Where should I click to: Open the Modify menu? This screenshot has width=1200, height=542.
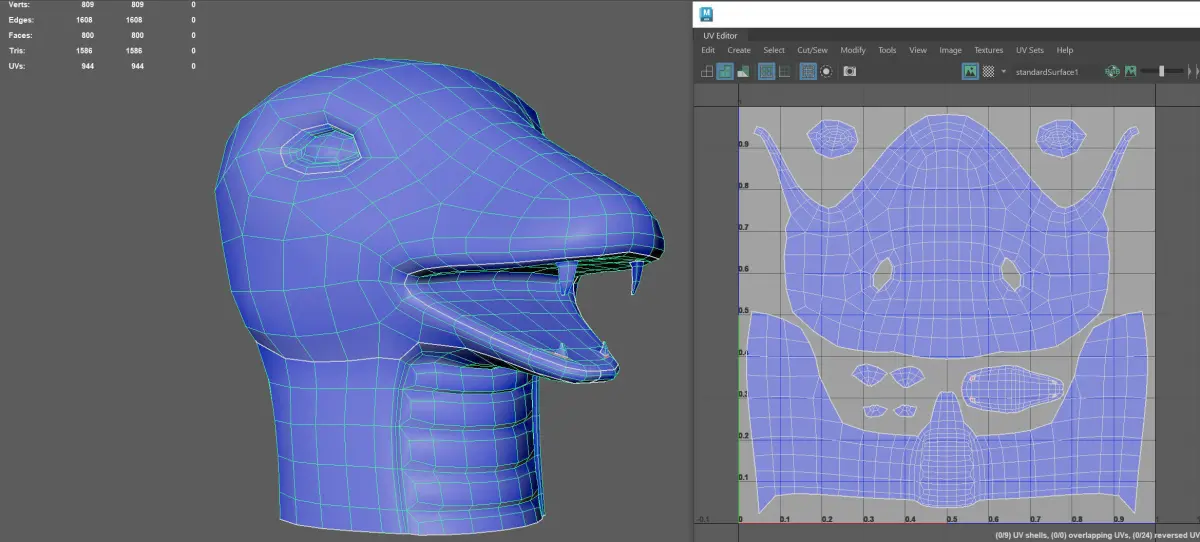click(x=853, y=50)
